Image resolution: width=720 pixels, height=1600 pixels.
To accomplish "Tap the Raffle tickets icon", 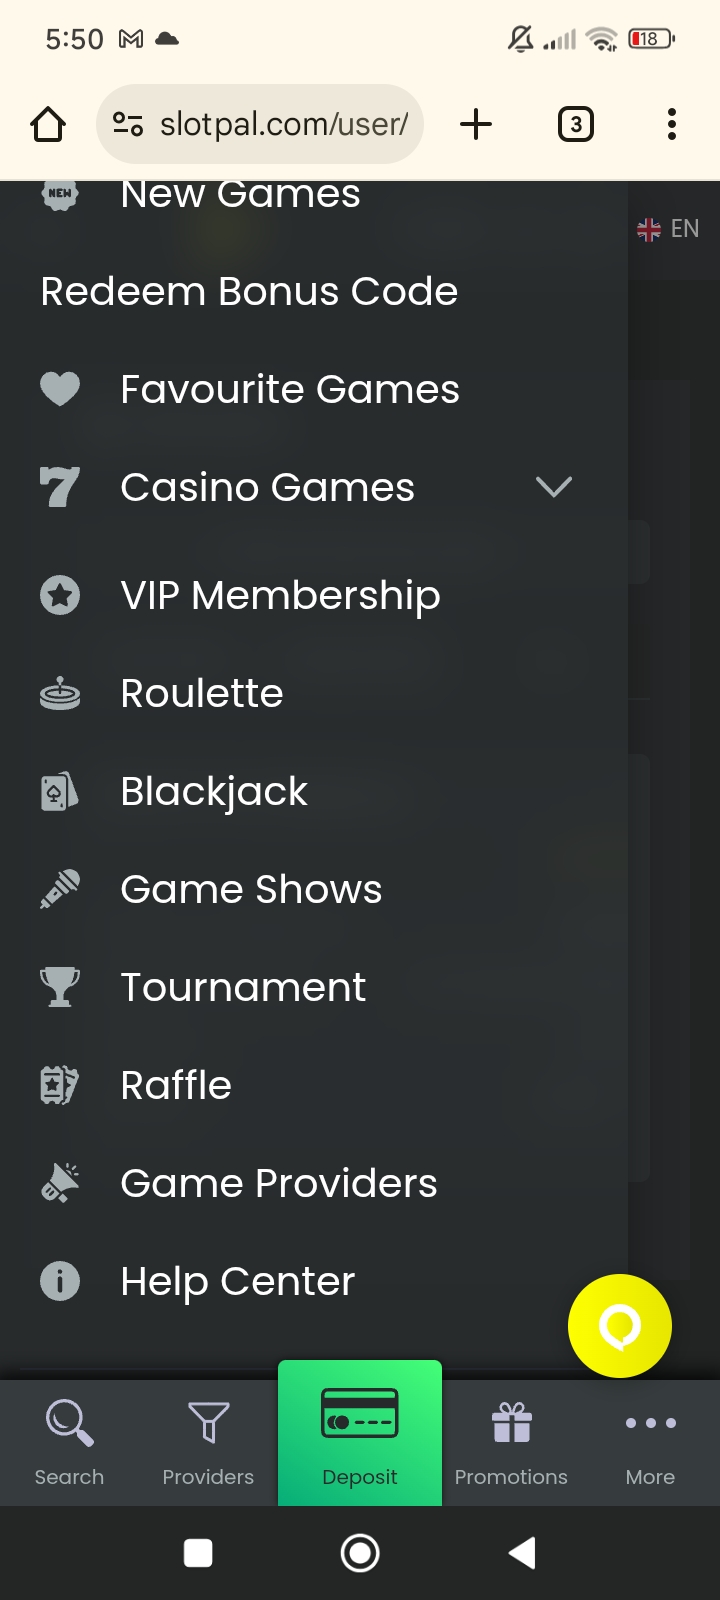I will (60, 1085).
